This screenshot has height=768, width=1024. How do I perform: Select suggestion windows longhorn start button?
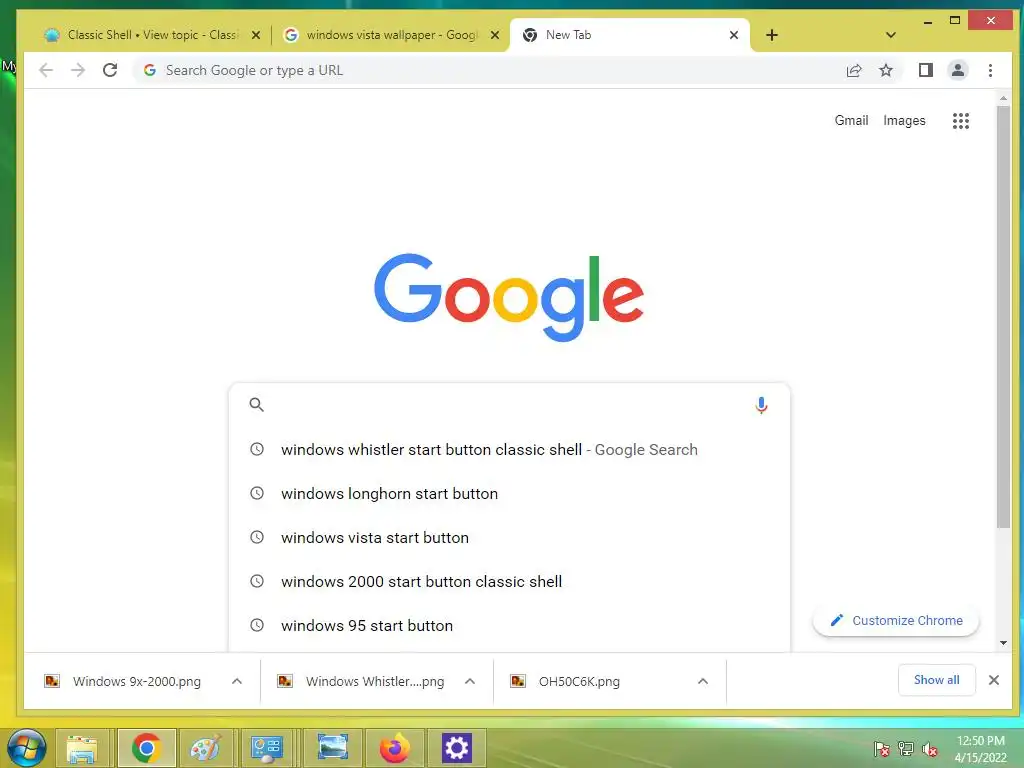click(509, 494)
